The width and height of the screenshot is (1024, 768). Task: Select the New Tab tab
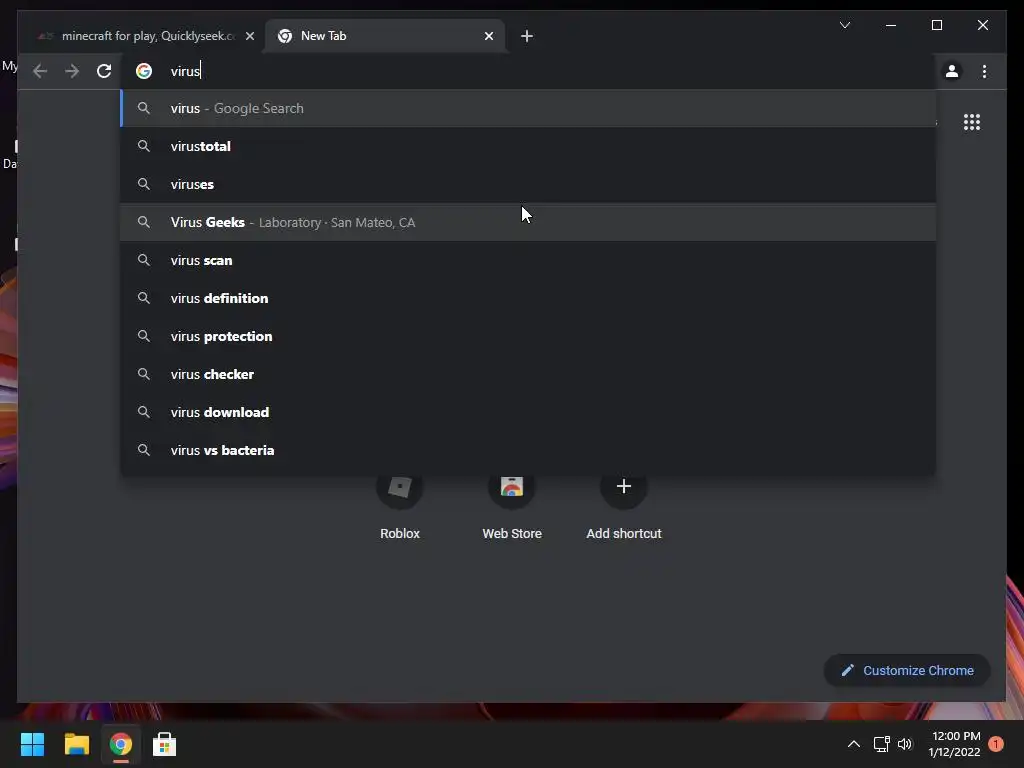pyautogui.click(x=385, y=36)
